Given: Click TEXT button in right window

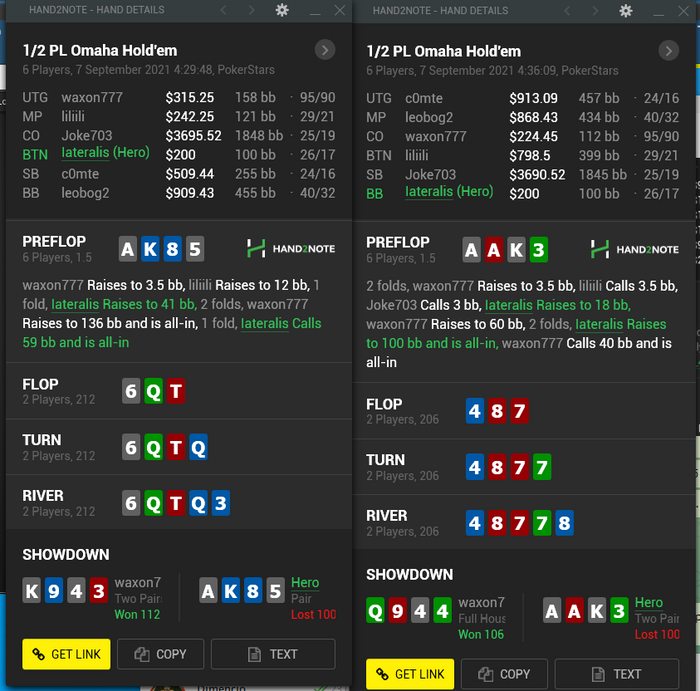Looking at the screenshot, I should (x=617, y=674).
